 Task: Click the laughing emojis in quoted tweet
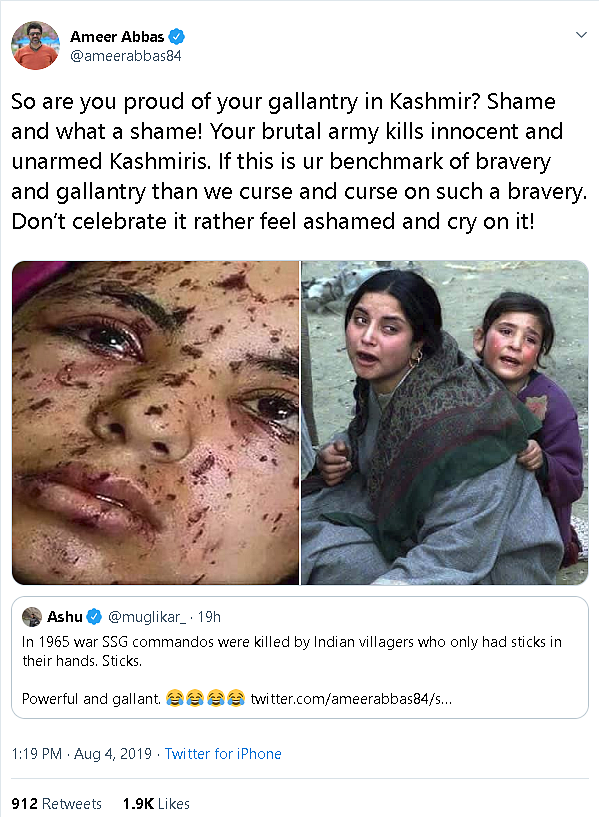point(205,698)
